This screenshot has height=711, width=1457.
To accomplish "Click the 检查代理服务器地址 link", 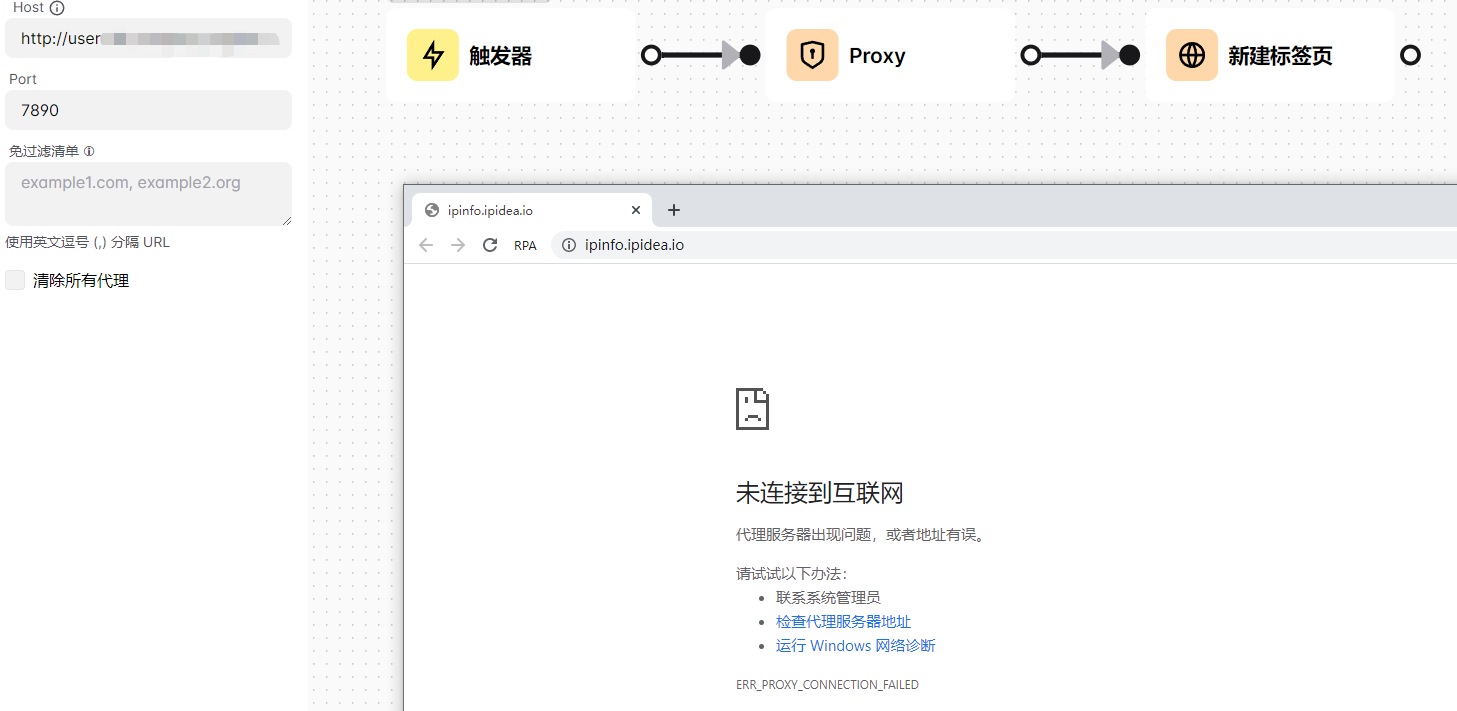I will pos(844,621).
